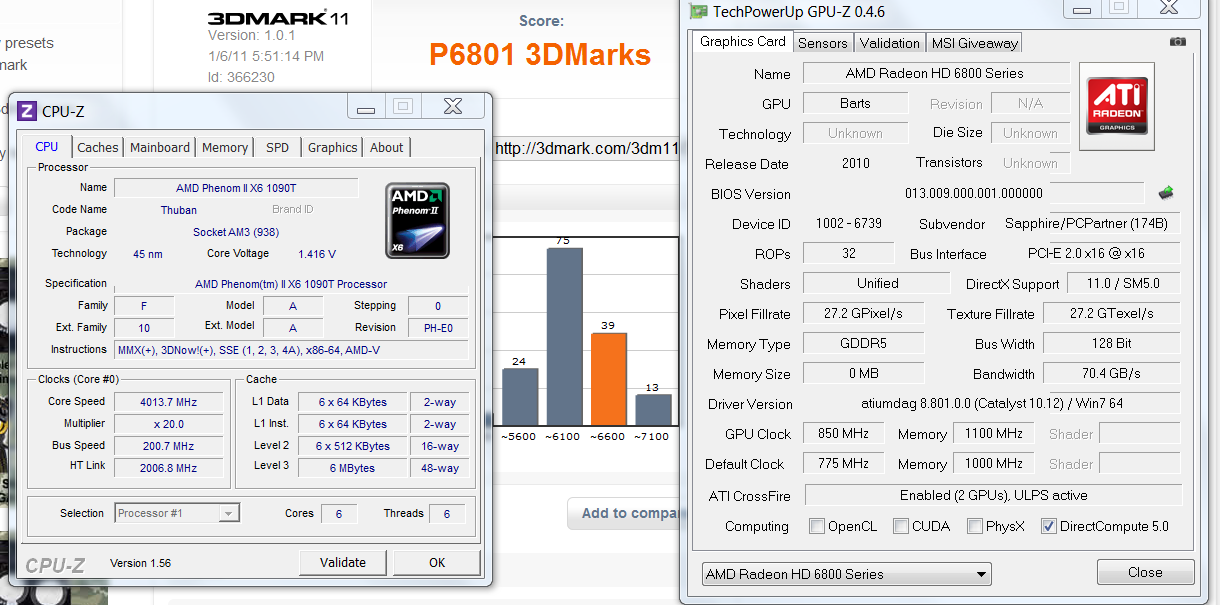Screen dimensions: 1220x605
Task: Toggle the CUDA checkbox
Action: pos(901,526)
